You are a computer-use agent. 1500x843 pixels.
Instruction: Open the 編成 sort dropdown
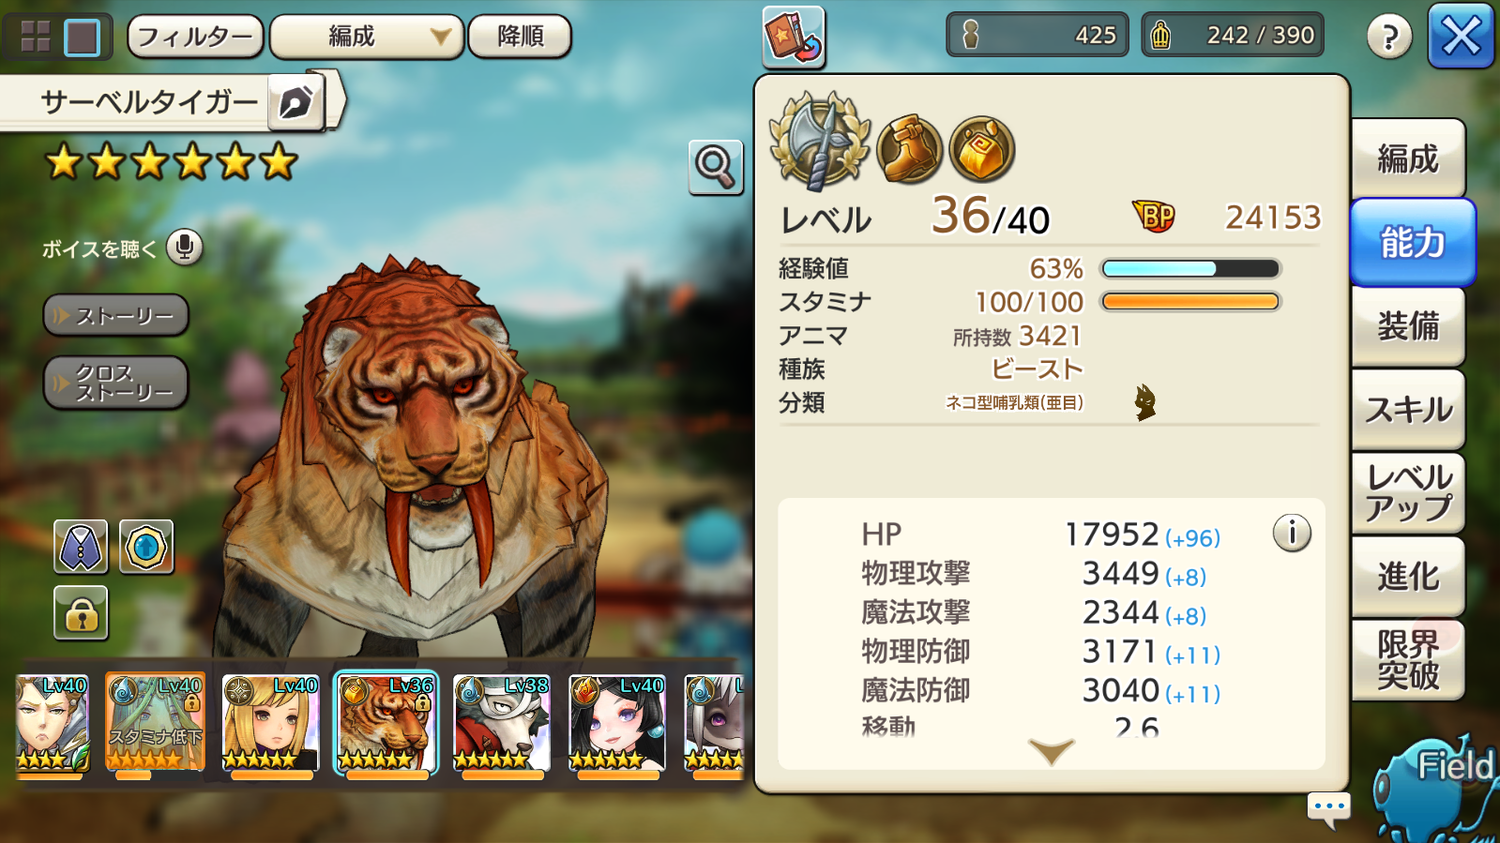point(367,37)
